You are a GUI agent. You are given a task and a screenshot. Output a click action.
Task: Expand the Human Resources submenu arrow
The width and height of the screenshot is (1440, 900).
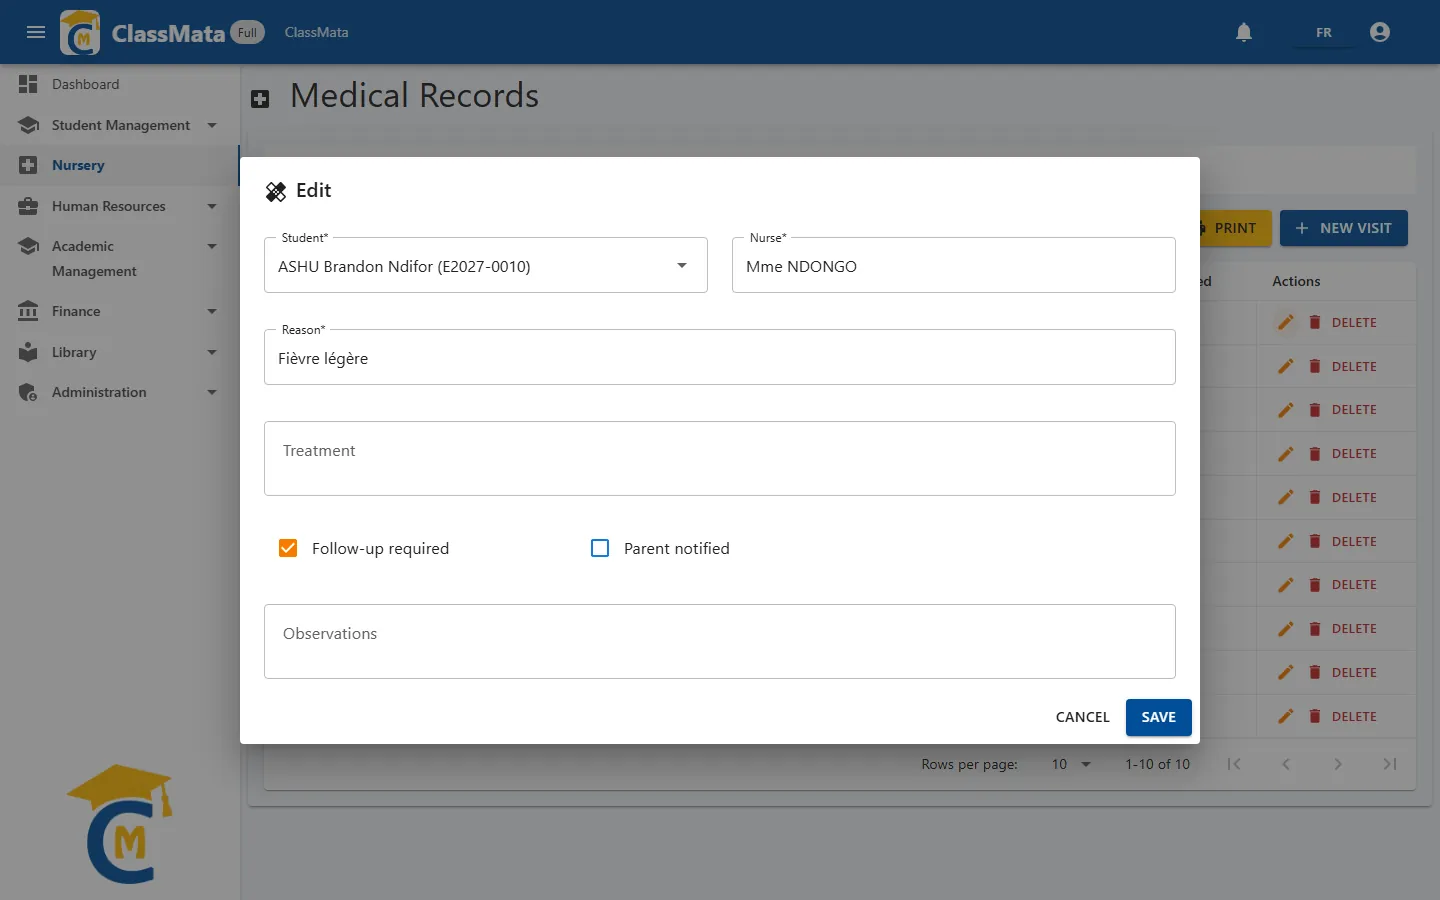click(212, 206)
